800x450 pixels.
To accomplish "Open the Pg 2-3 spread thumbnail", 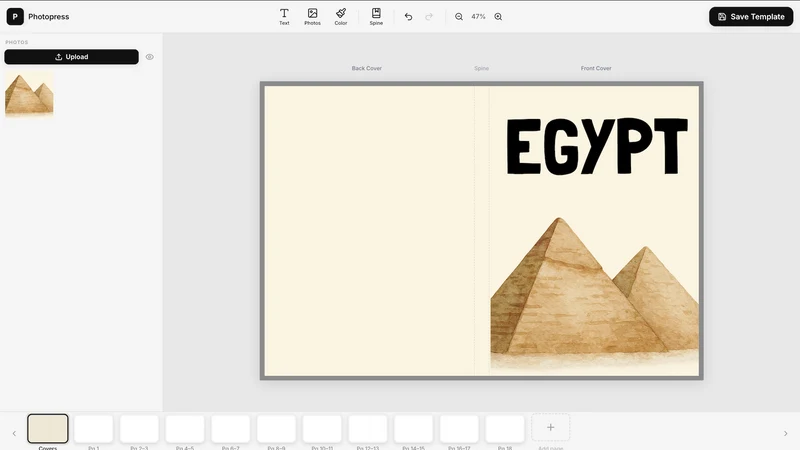I will [x=139, y=428].
